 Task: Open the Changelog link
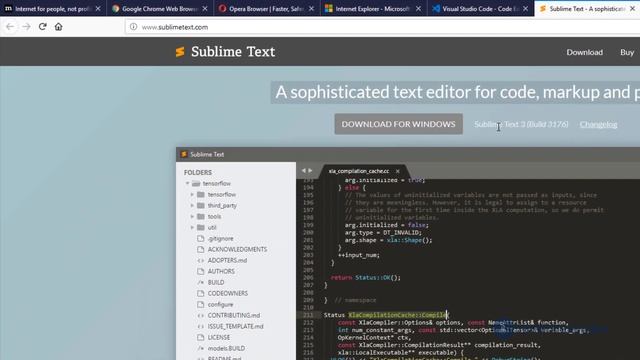click(598, 124)
